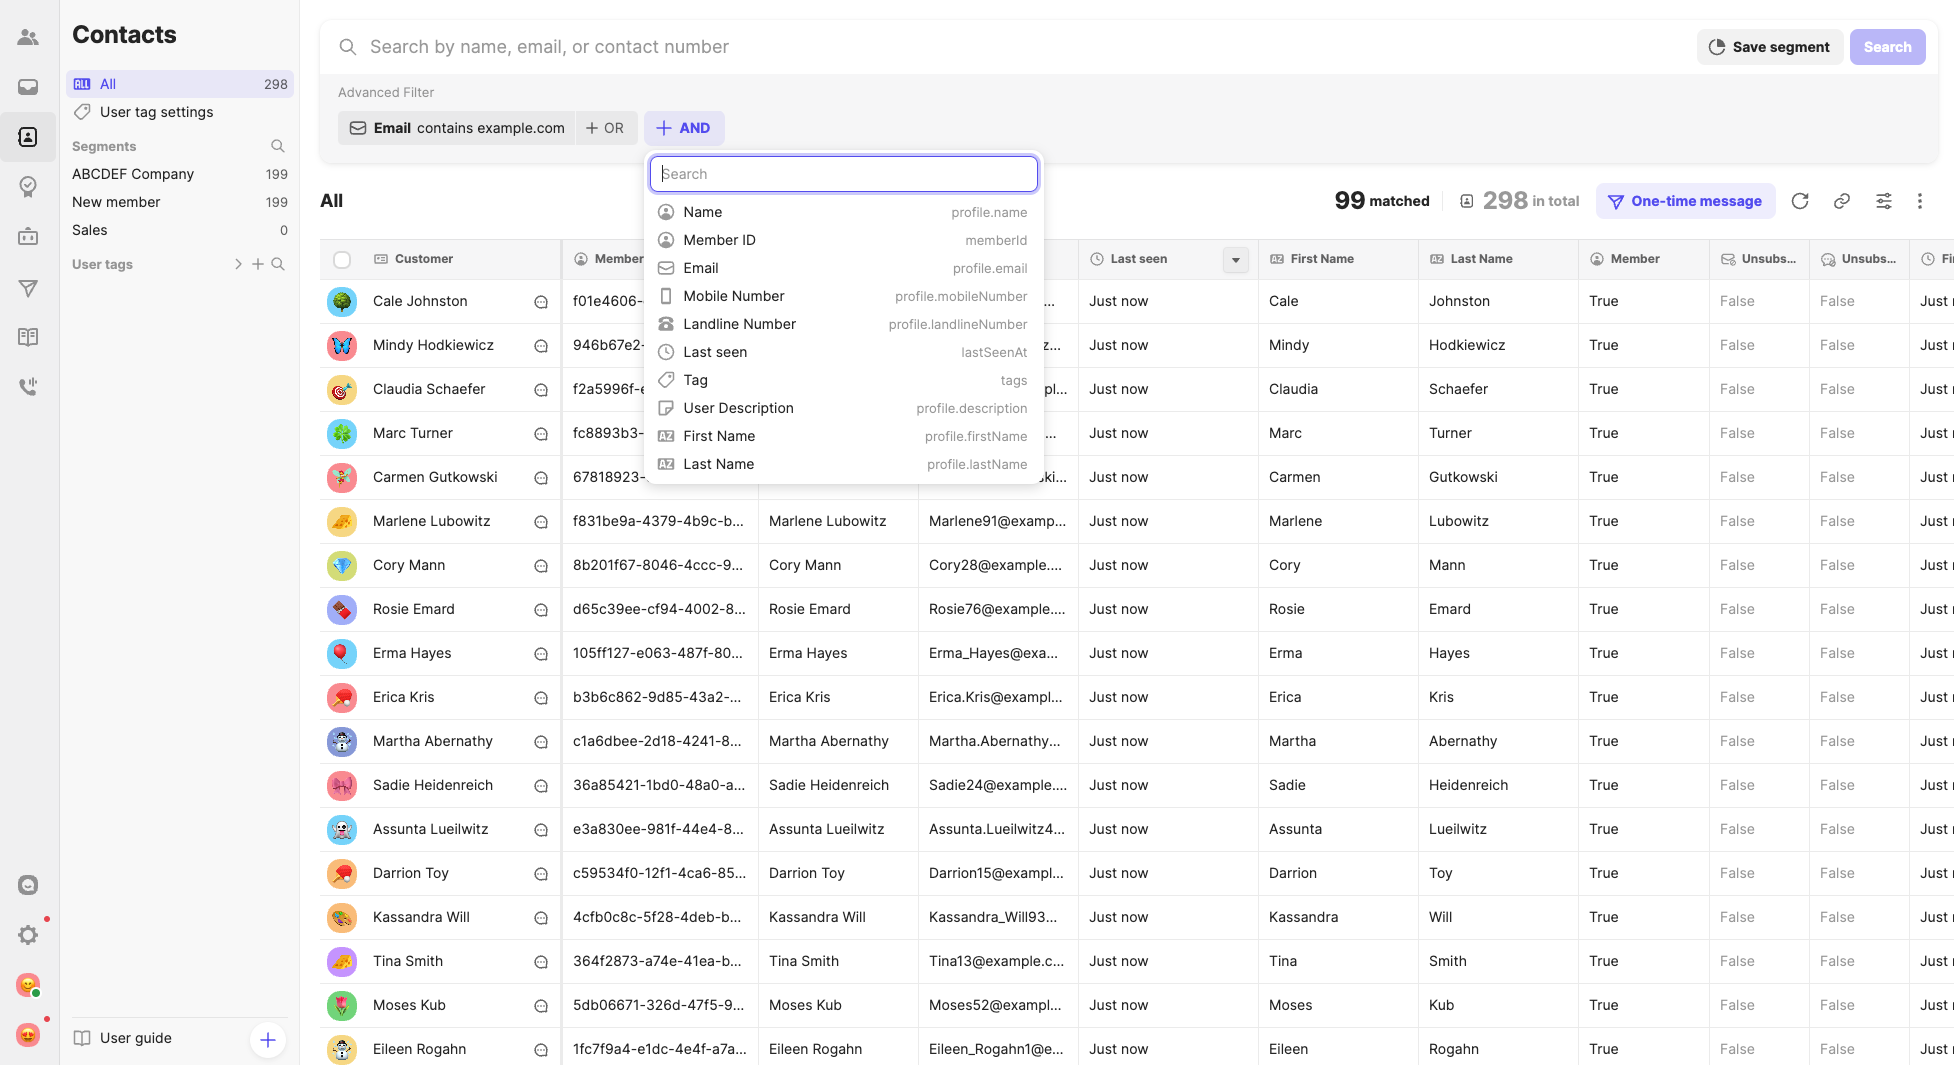Open the New member segment
Screen dimensions: 1954x1065
(x=180, y=202)
